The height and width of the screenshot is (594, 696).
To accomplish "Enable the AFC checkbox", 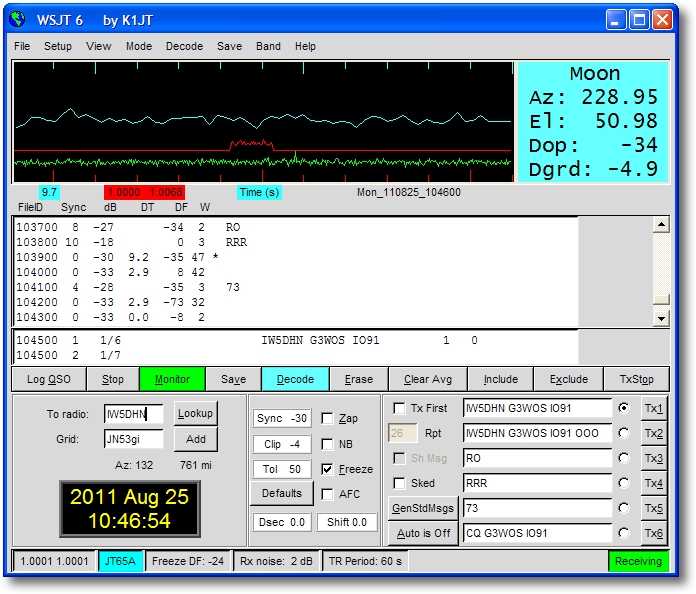I will point(327,494).
